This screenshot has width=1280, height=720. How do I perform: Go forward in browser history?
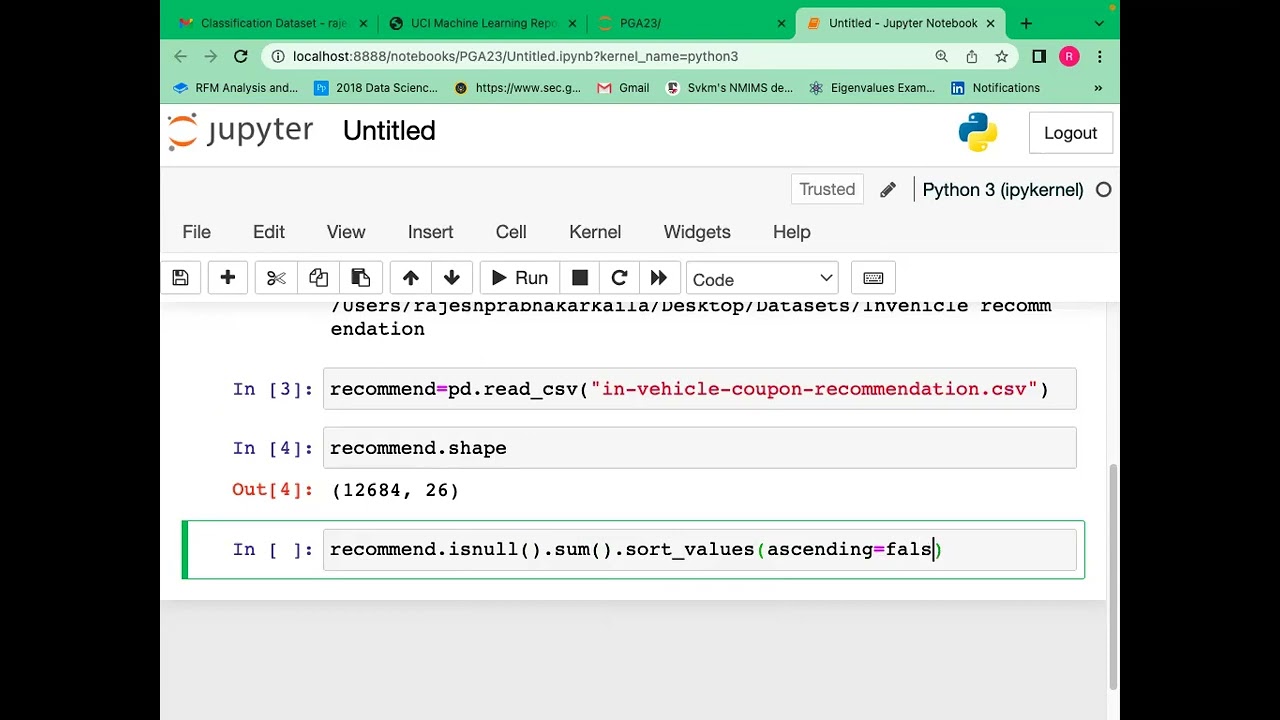(x=210, y=57)
